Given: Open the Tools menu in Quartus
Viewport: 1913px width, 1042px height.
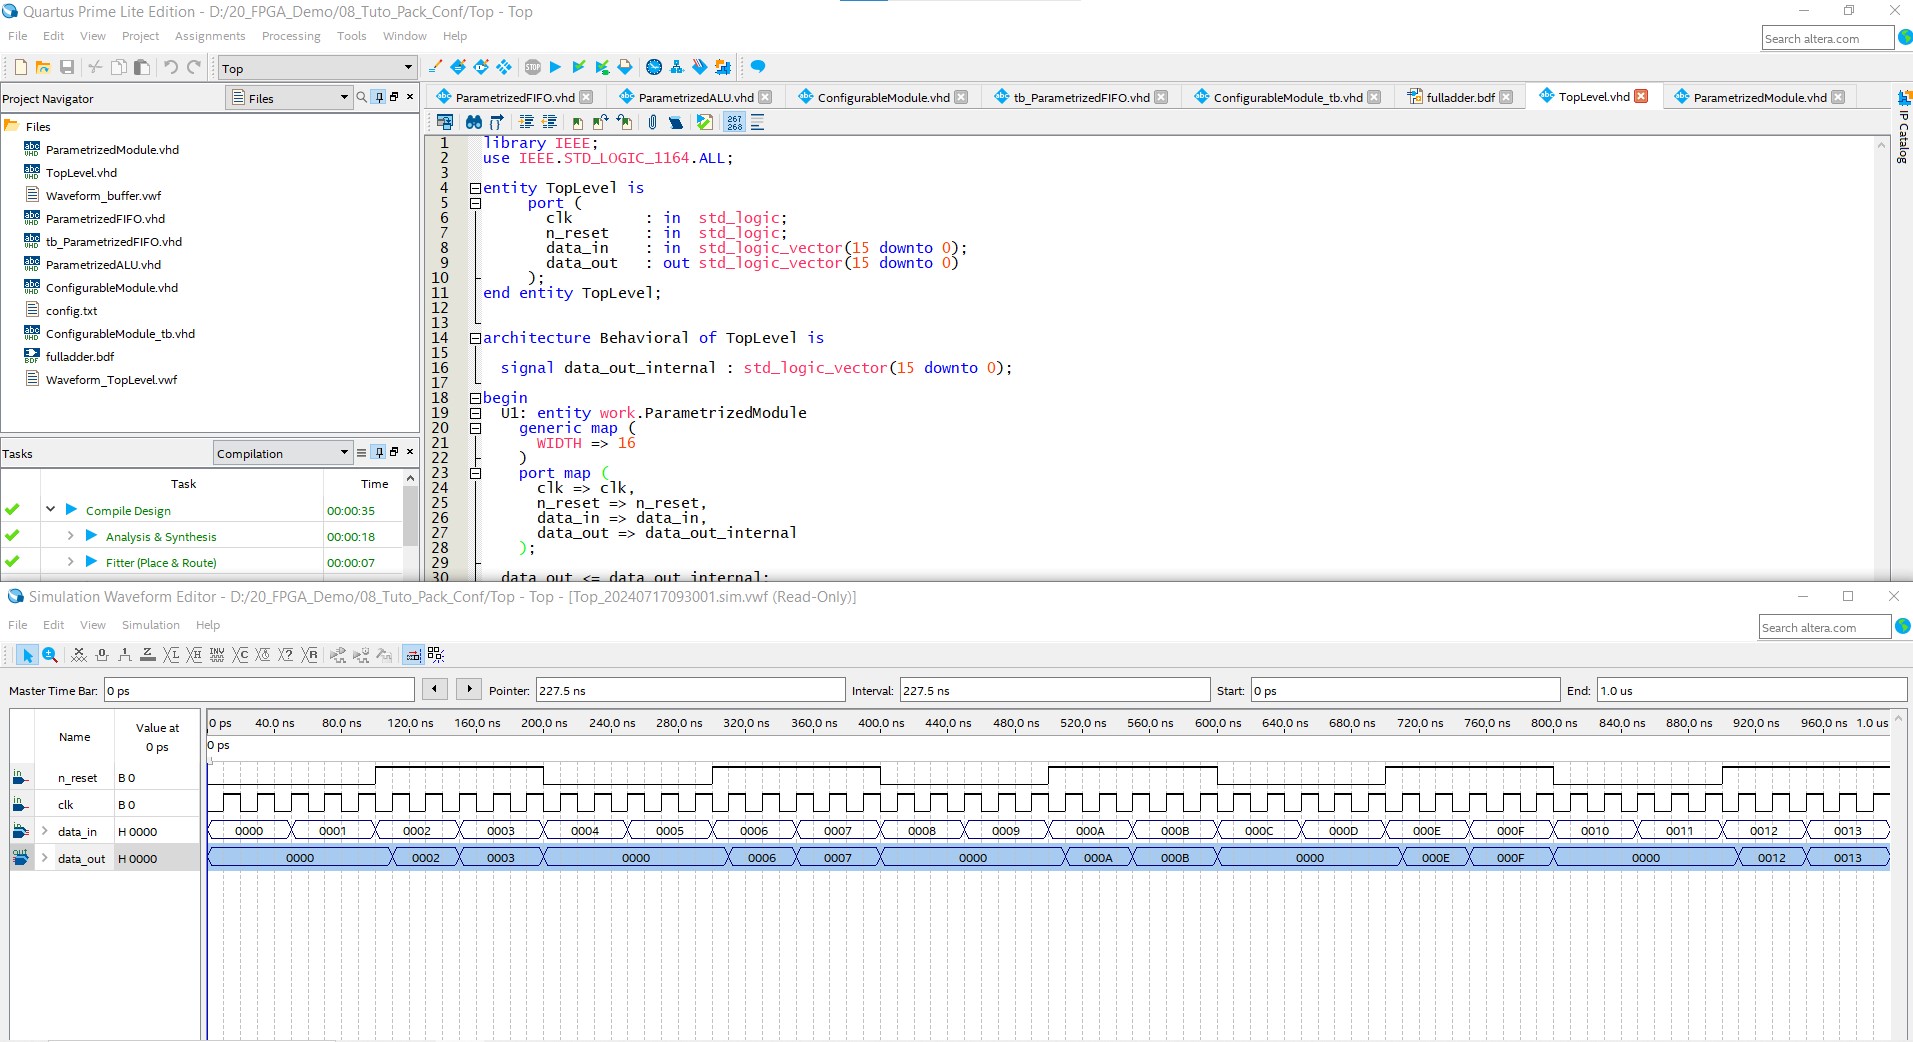Looking at the screenshot, I should tap(351, 36).
